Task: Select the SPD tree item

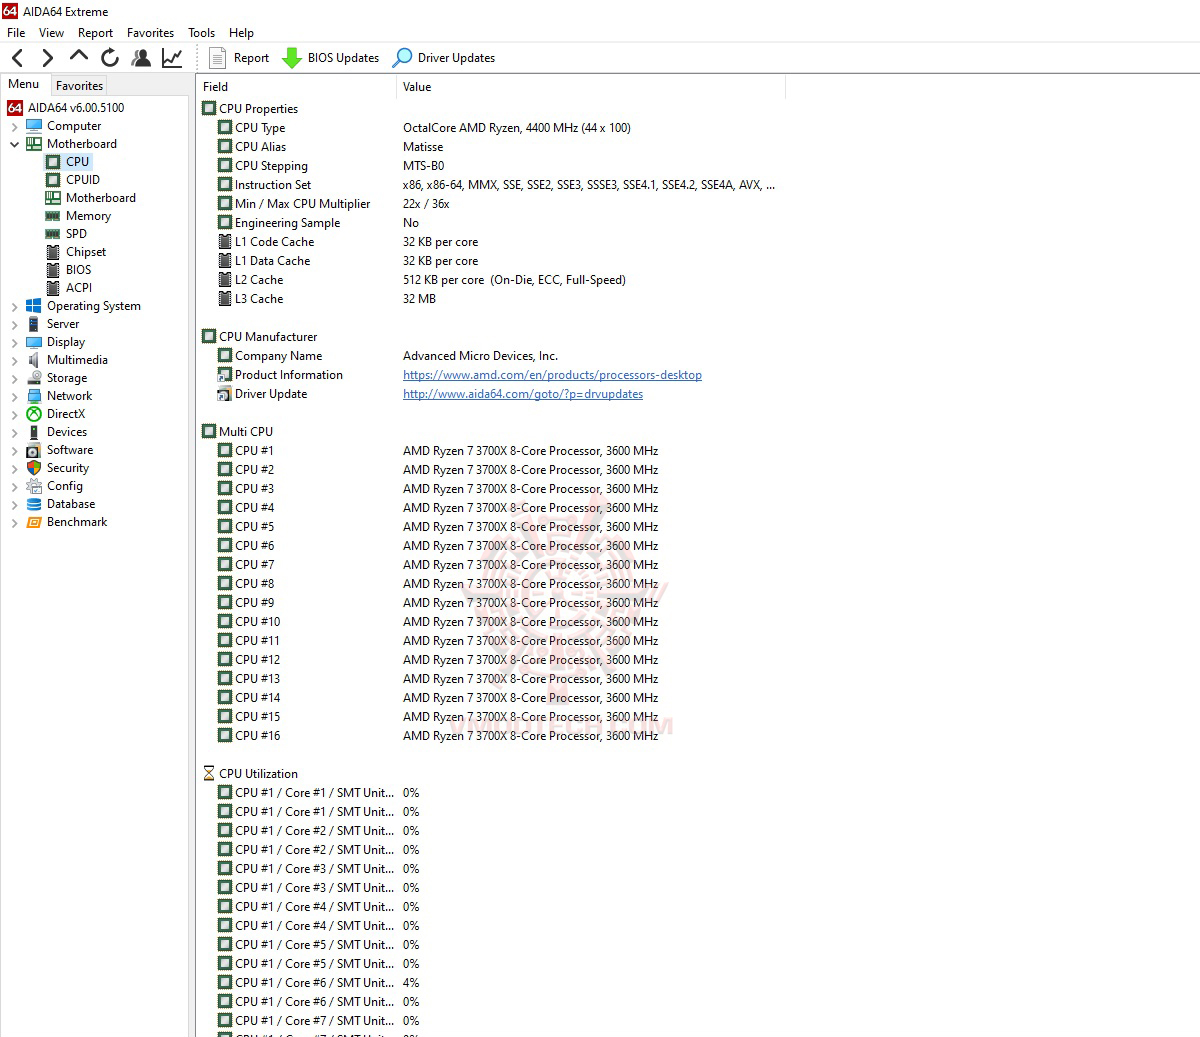Action: (x=76, y=234)
